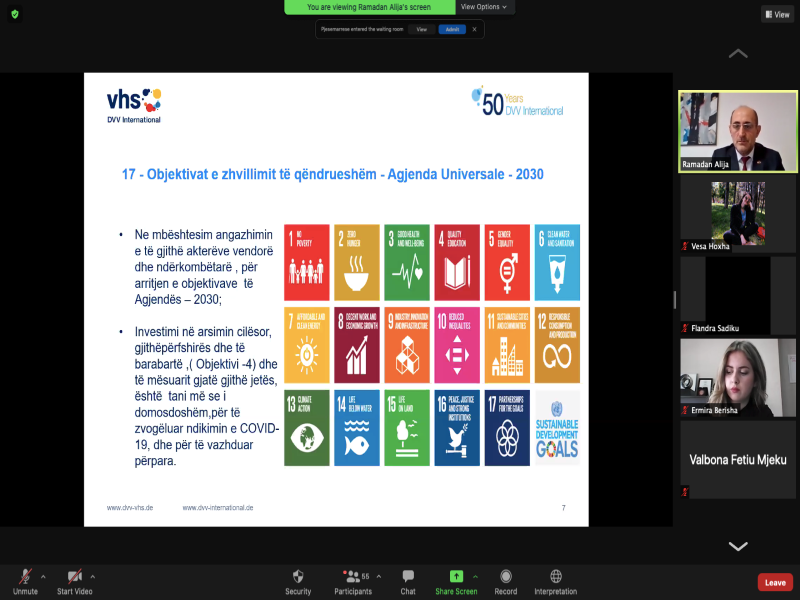Open the View Options dropdown
The width and height of the screenshot is (800, 600).
pyautogui.click(x=485, y=7)
